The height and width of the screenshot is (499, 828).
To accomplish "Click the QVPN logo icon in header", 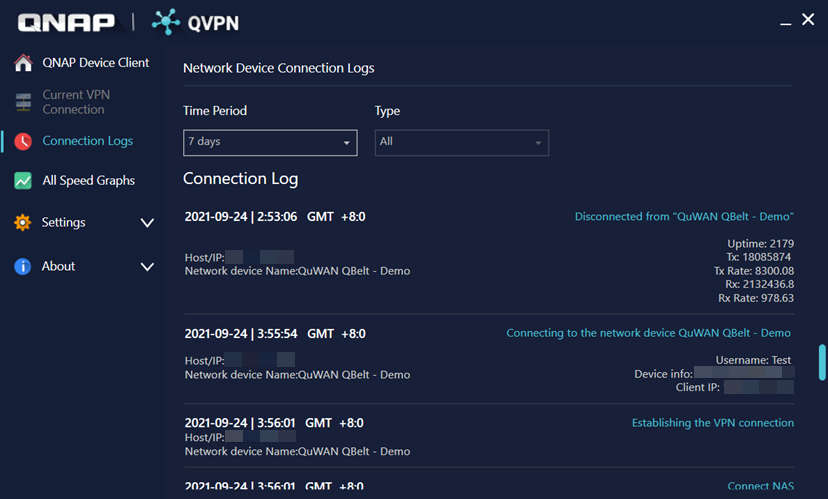I will 166,22.
